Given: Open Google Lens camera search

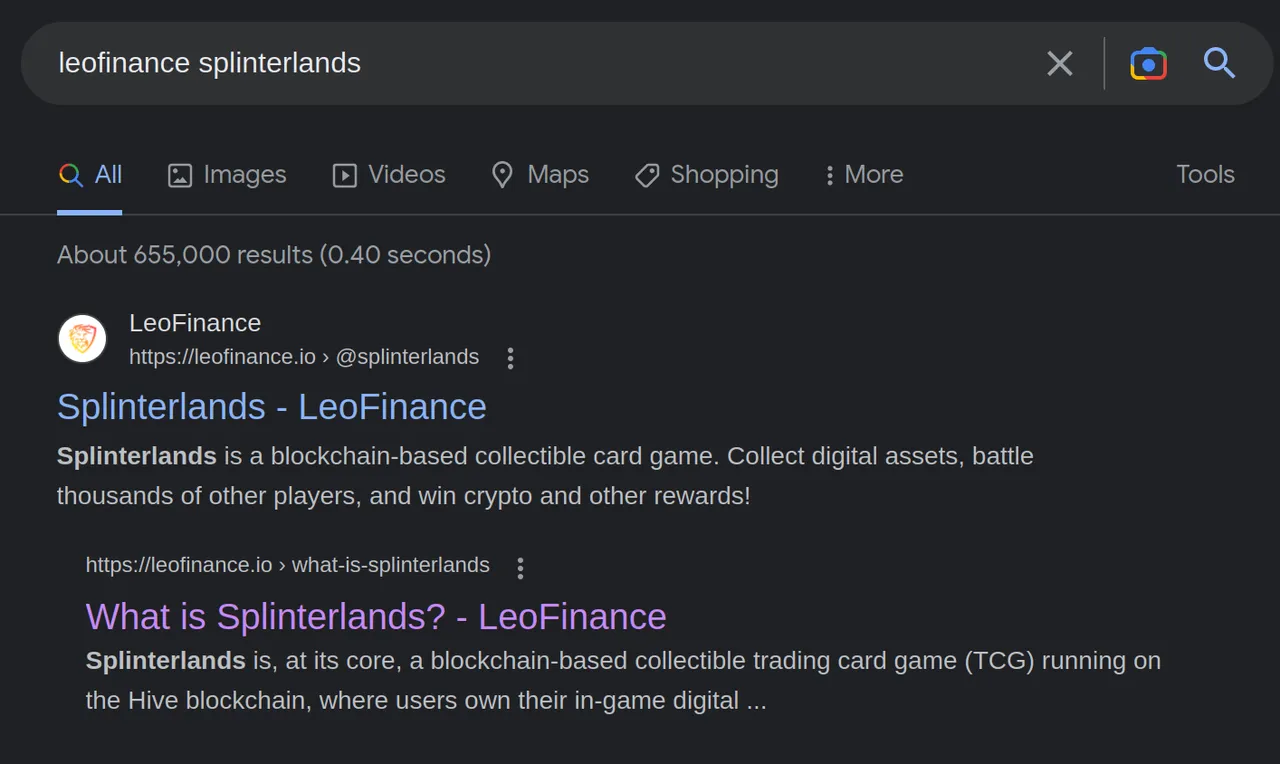Looking at the screenshot, I should (1148, 64).
